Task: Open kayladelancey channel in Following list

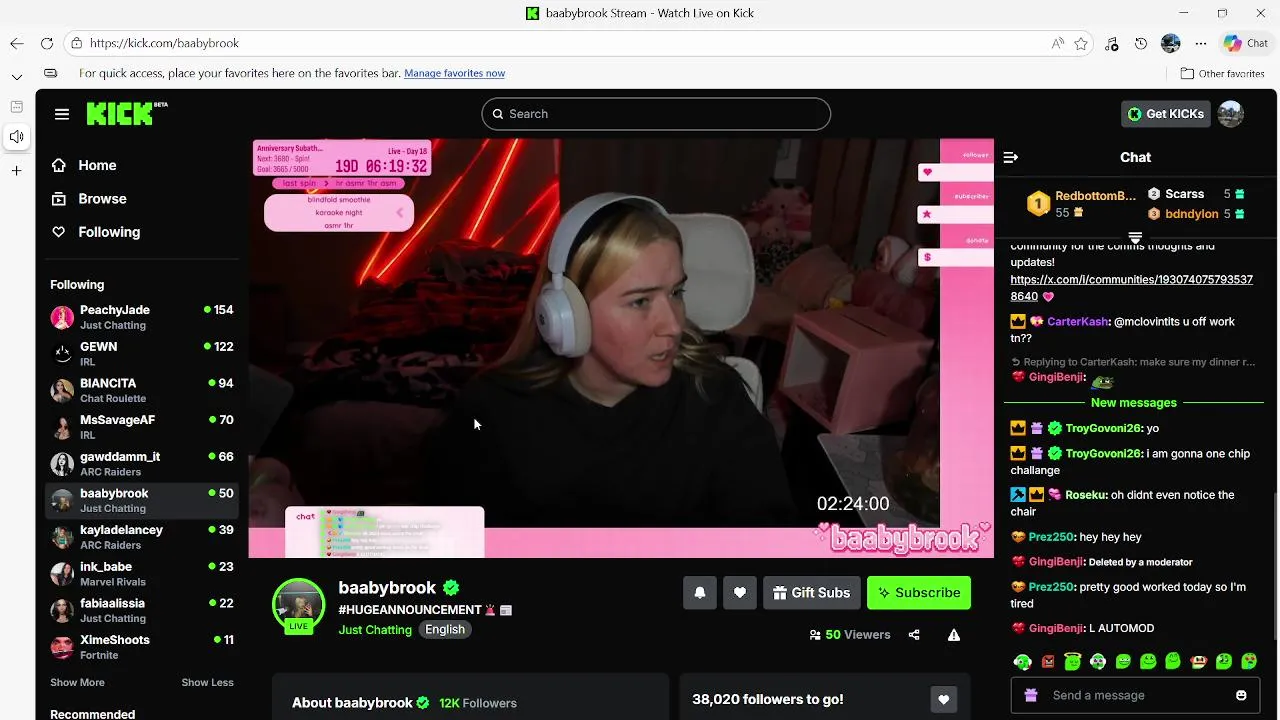Action: pyautogui.click(x=142, y=537)
